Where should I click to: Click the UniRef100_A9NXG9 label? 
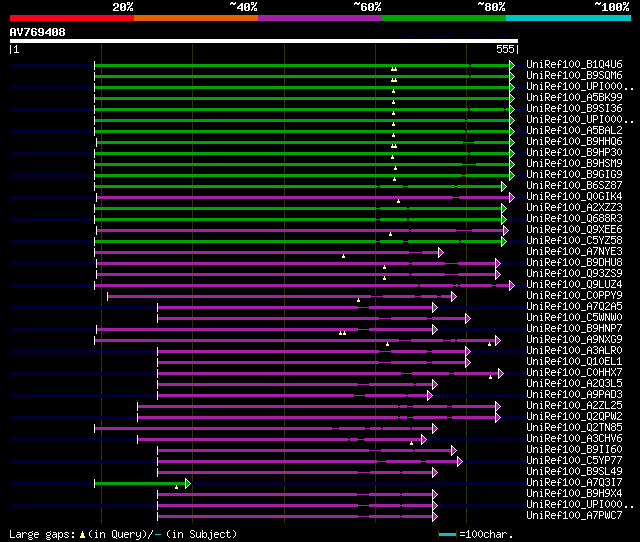(574, 340)
